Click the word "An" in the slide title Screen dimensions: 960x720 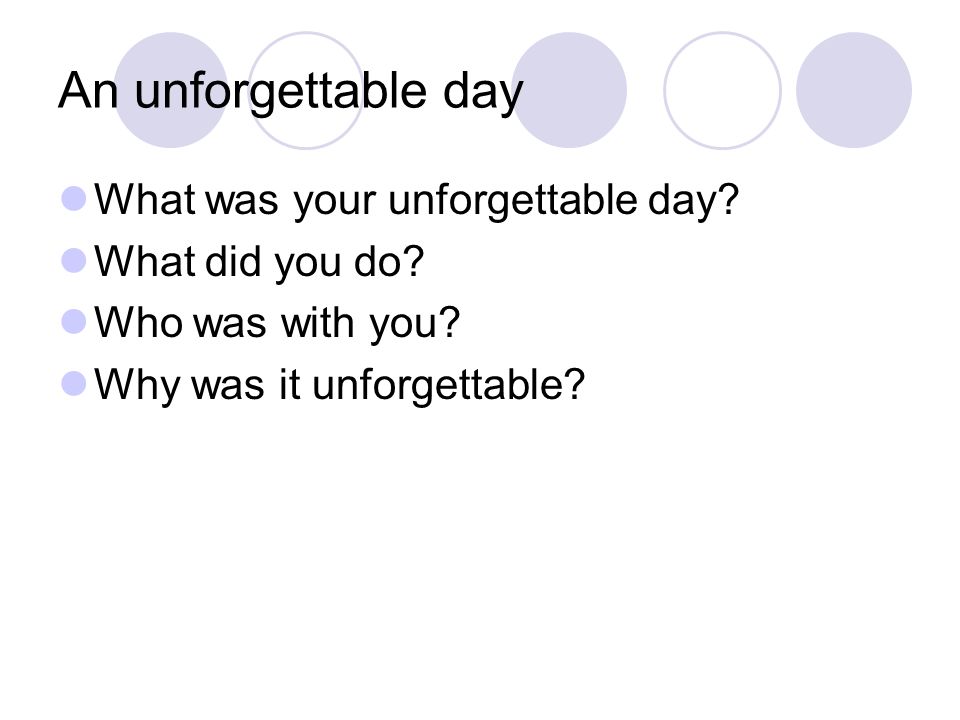88,91
